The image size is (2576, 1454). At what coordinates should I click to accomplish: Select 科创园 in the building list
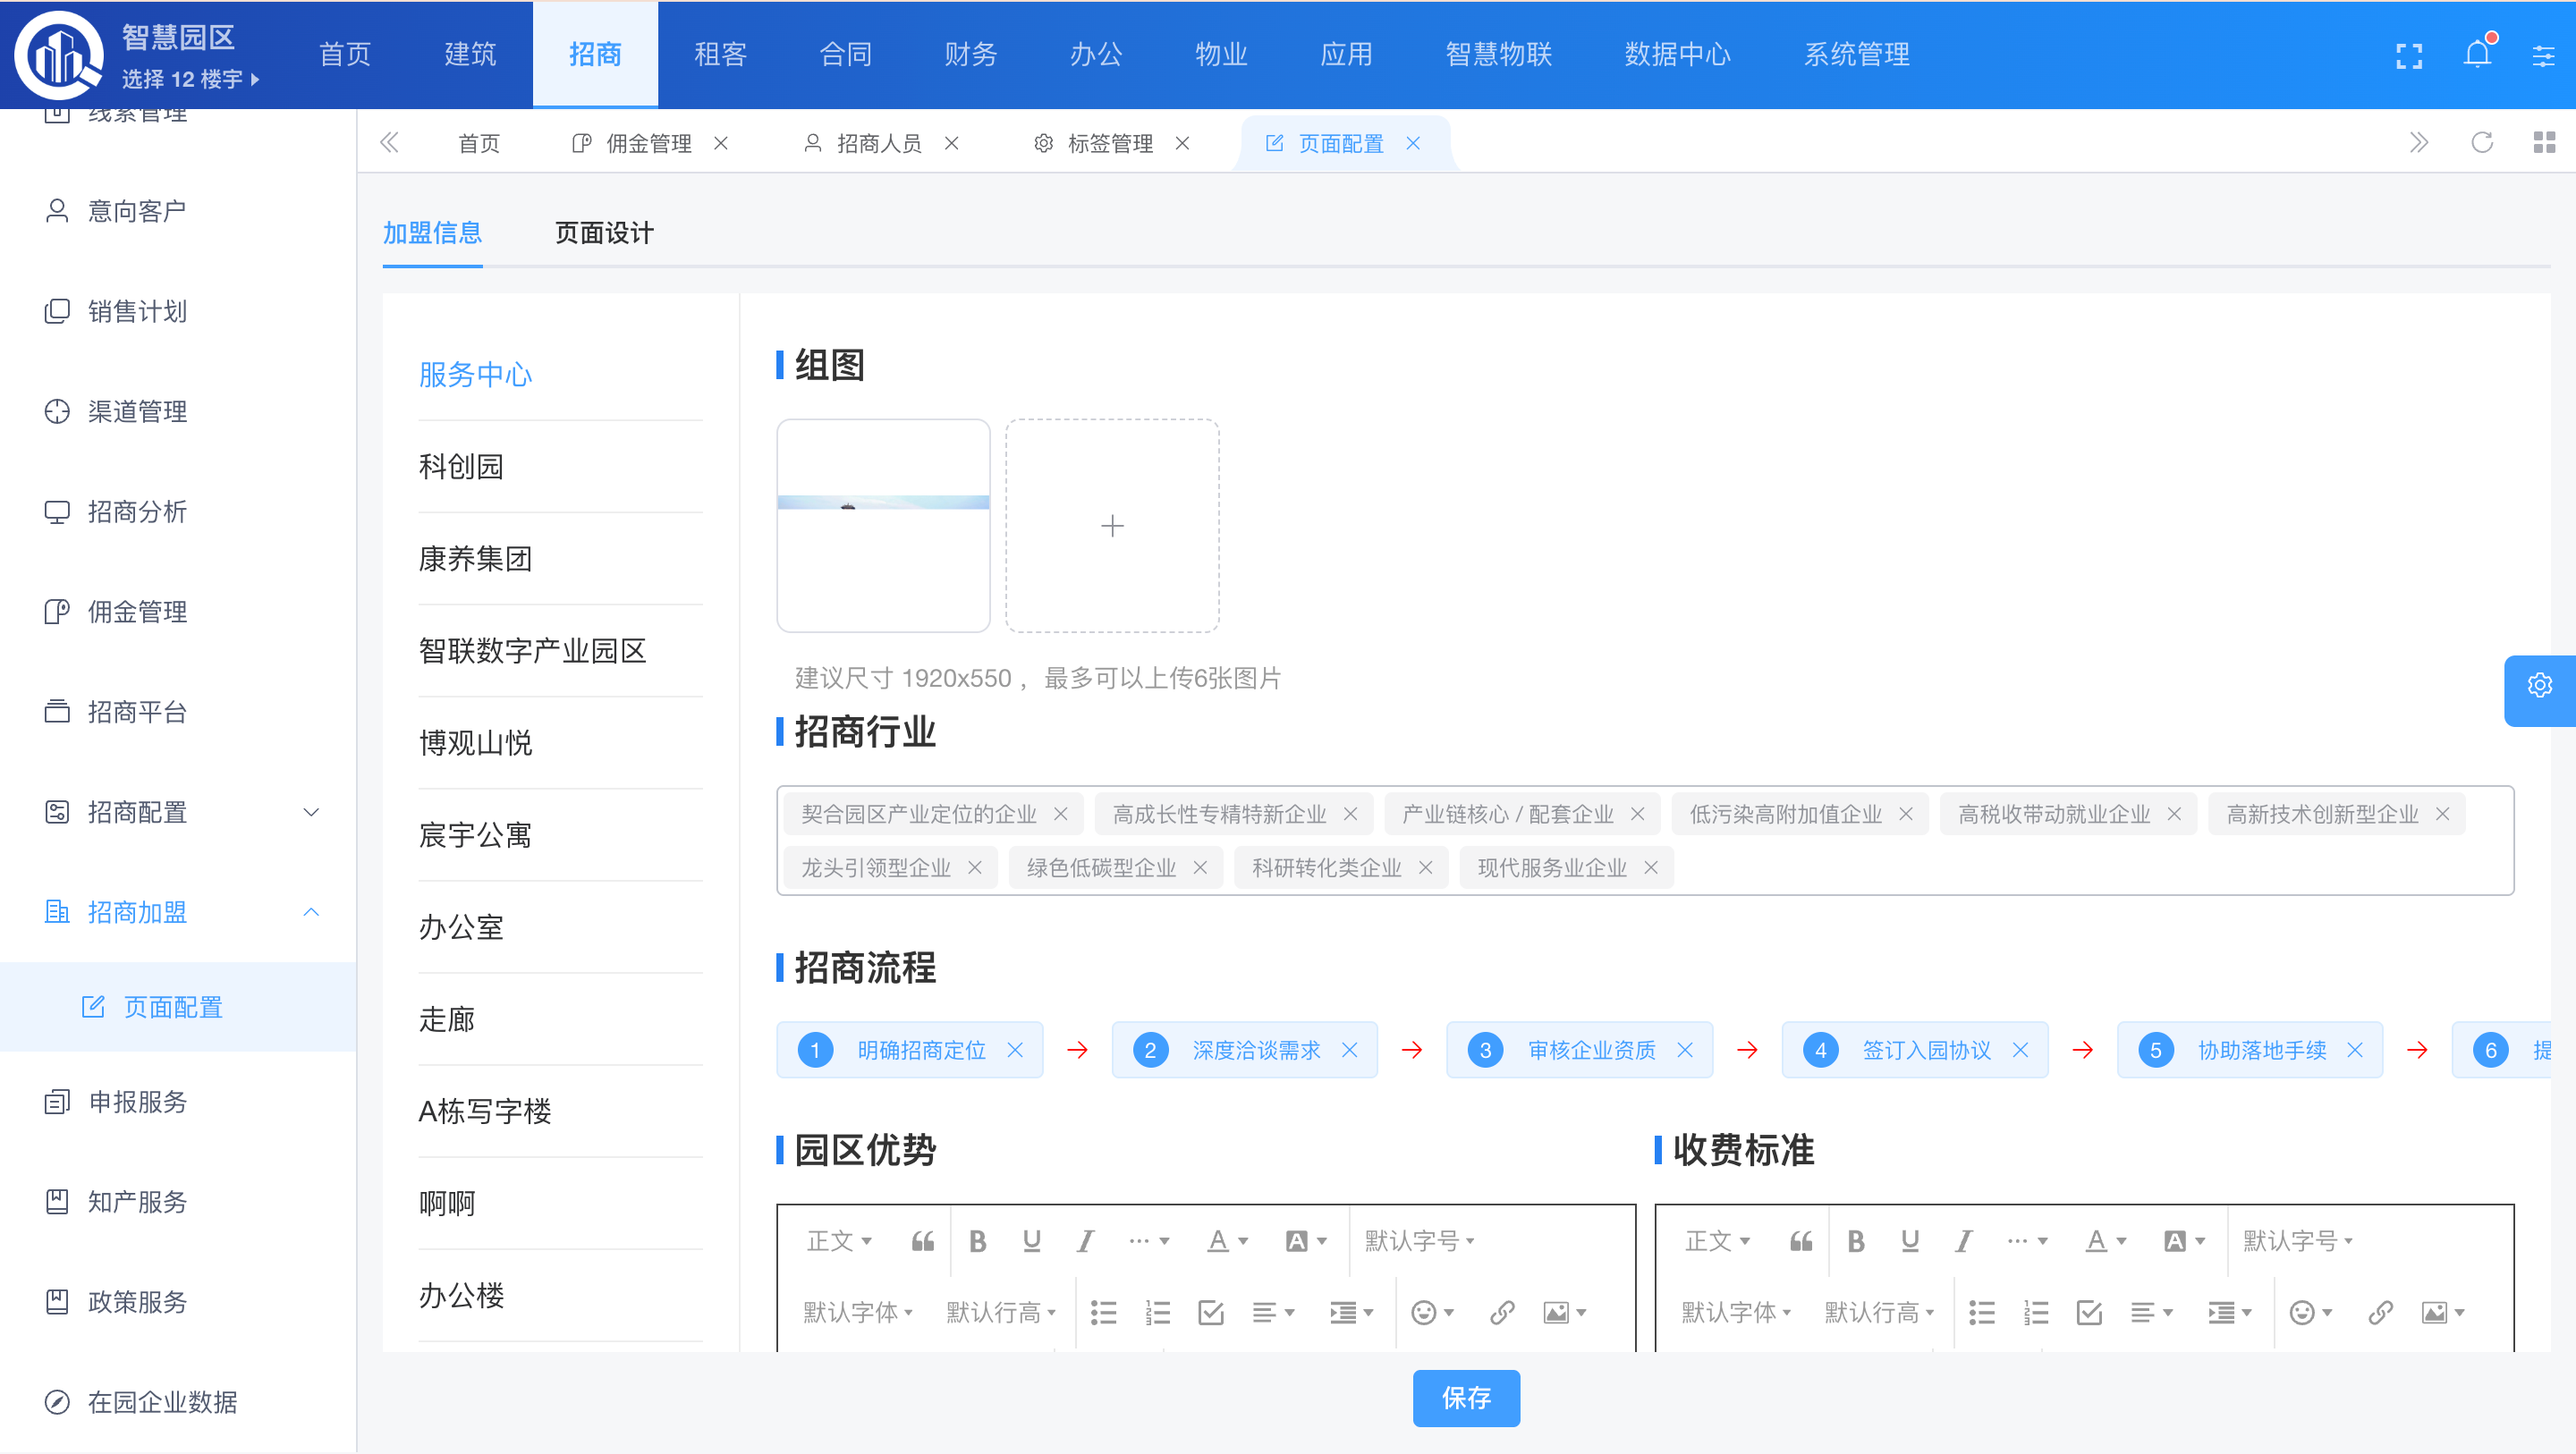point(461,466)
